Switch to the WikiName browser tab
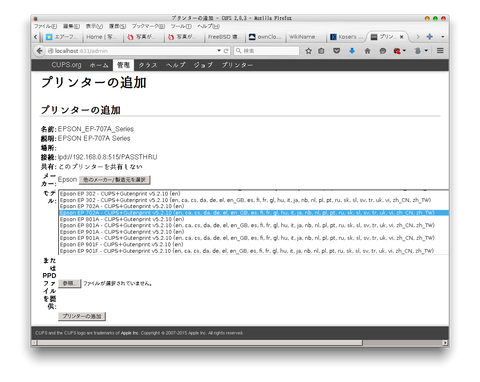Image resolution: width=480 pixels, height=382 pixels. point(305,37)
